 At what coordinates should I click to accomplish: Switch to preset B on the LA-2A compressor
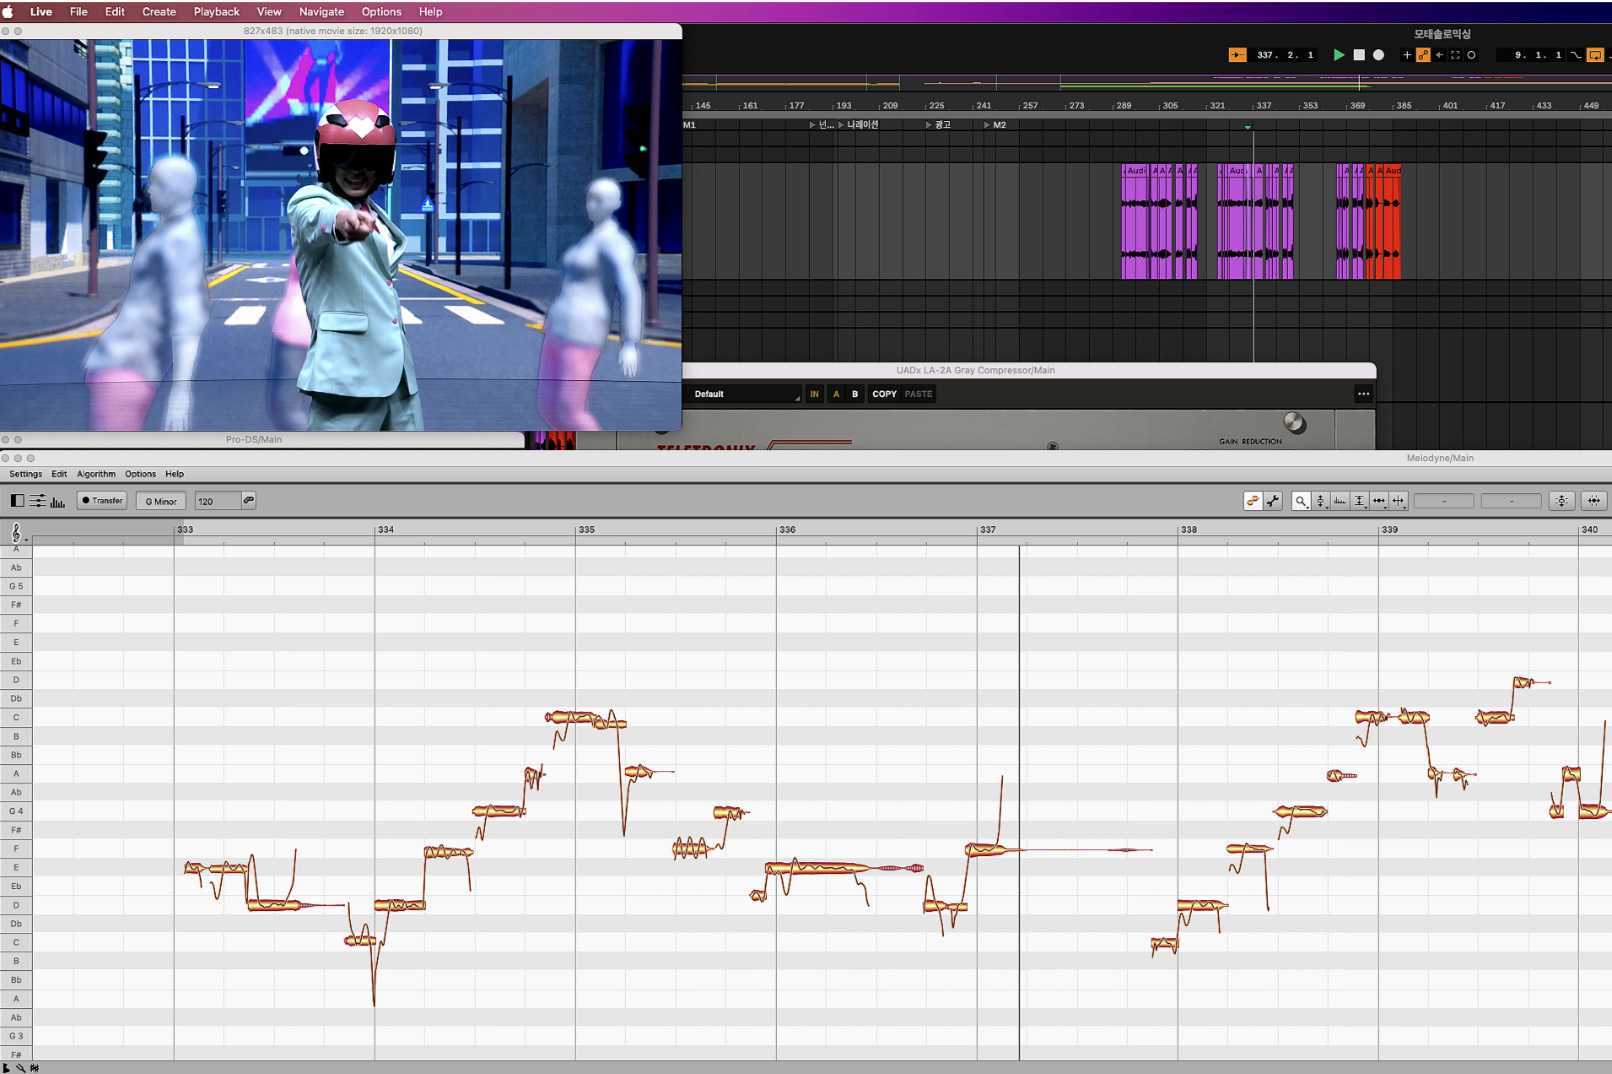pyautogui.click(x=853, y=394)
